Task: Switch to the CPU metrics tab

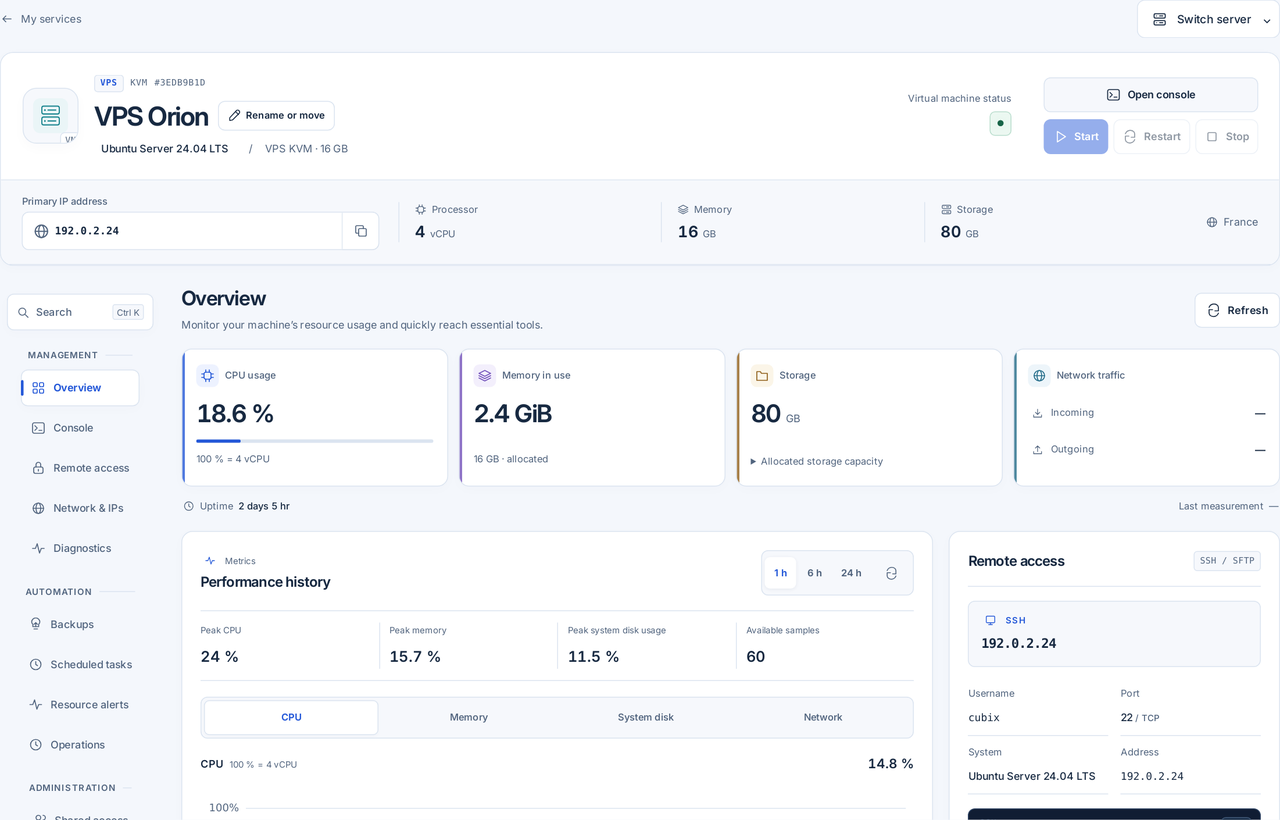Action: click(291, 718)
